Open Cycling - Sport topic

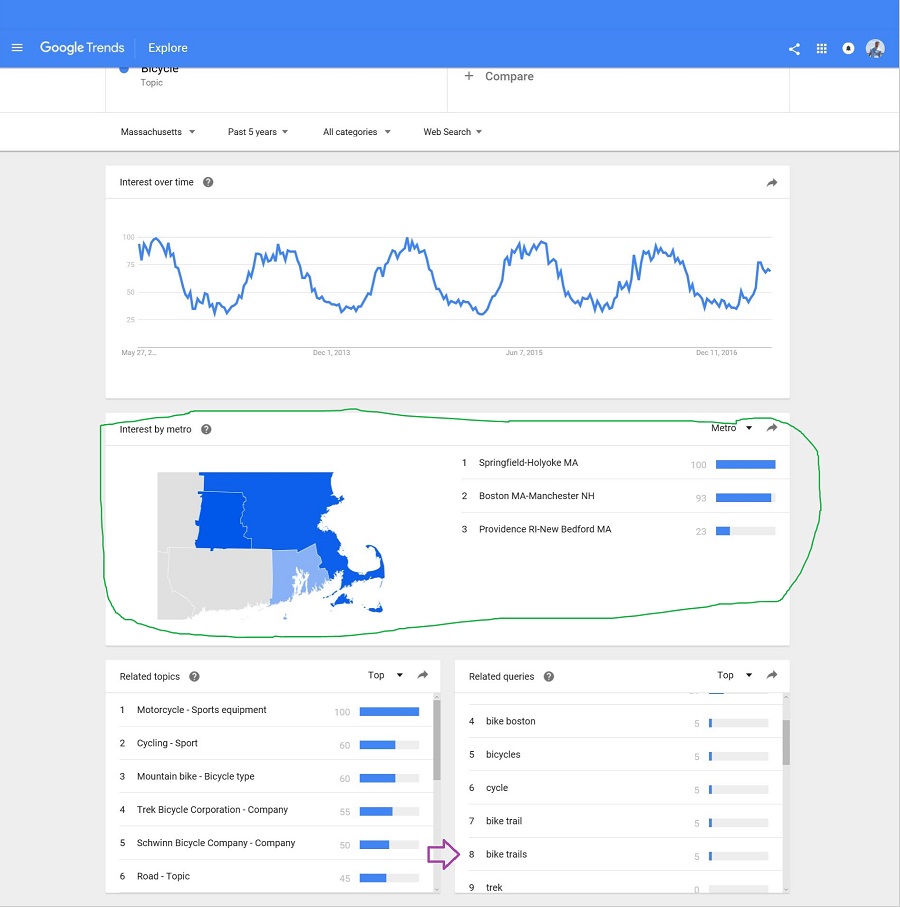click(270, 743)
